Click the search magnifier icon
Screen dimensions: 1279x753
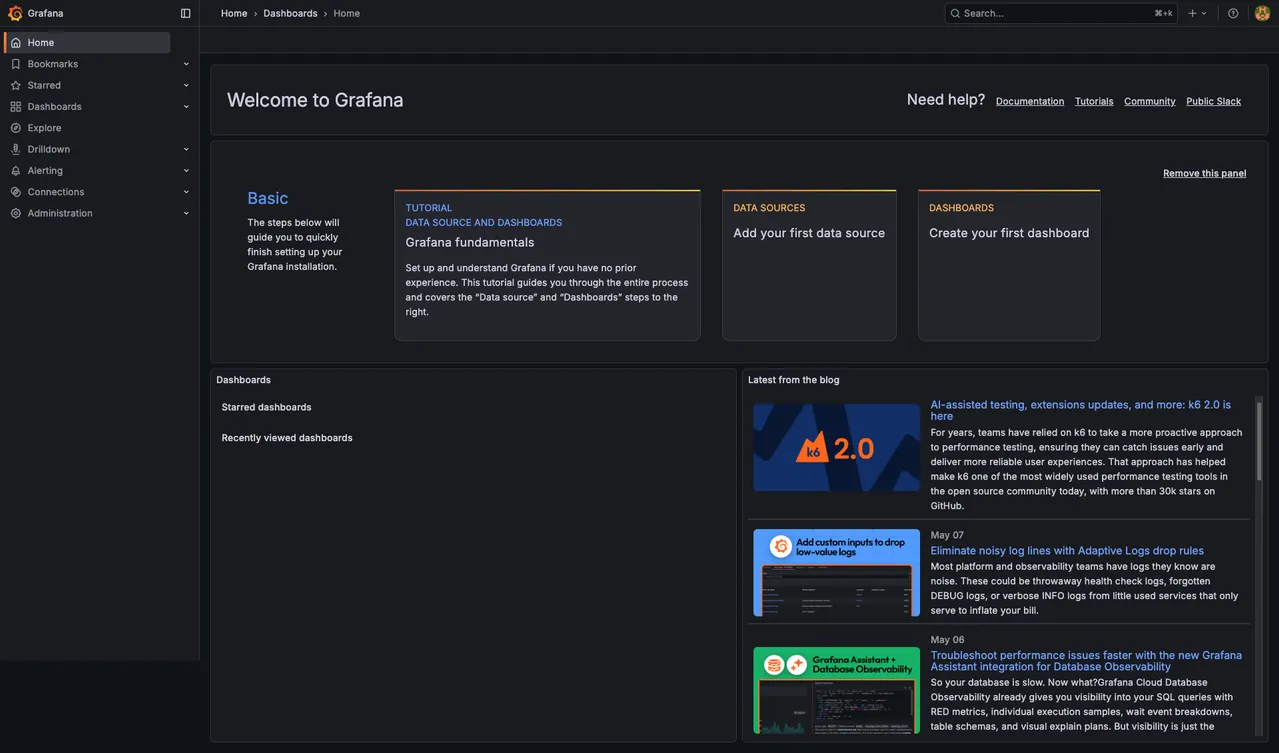pyautogui.click(x=955, y=13)
